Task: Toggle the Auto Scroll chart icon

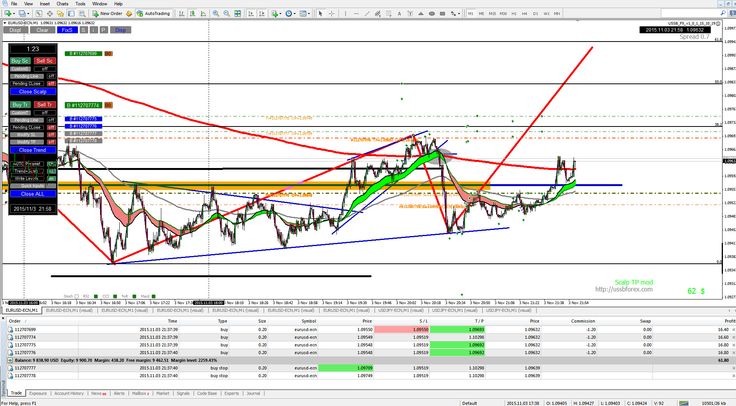Action: pos(251,14)
